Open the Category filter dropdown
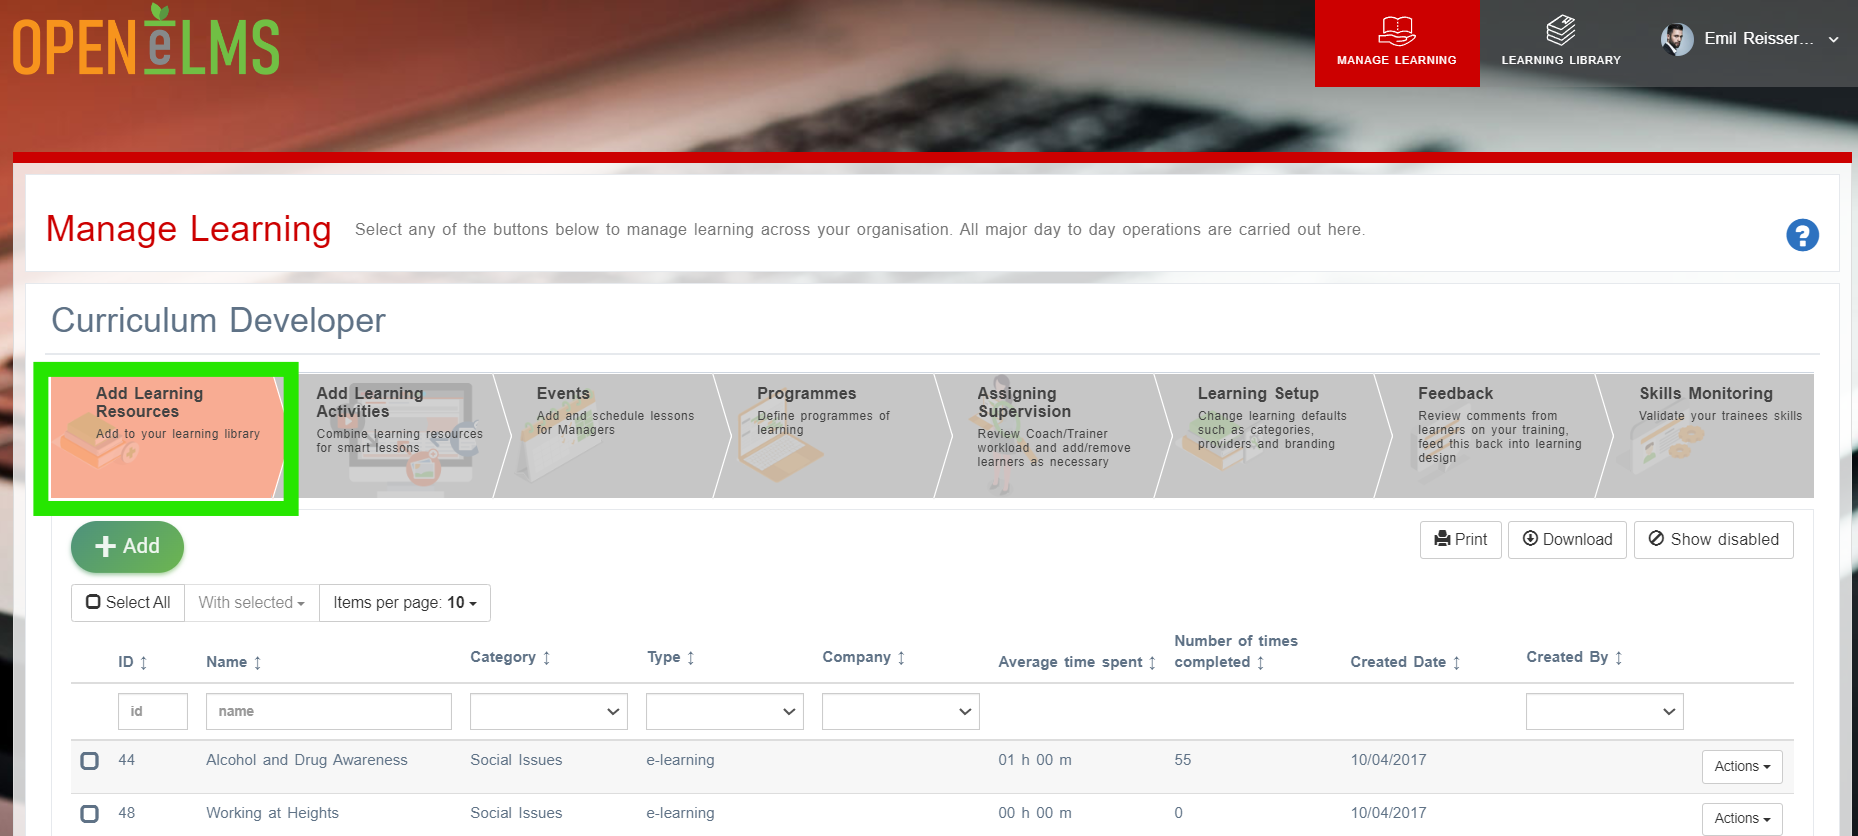Screen dimensions: 1858x836 (x=549, y=712)
